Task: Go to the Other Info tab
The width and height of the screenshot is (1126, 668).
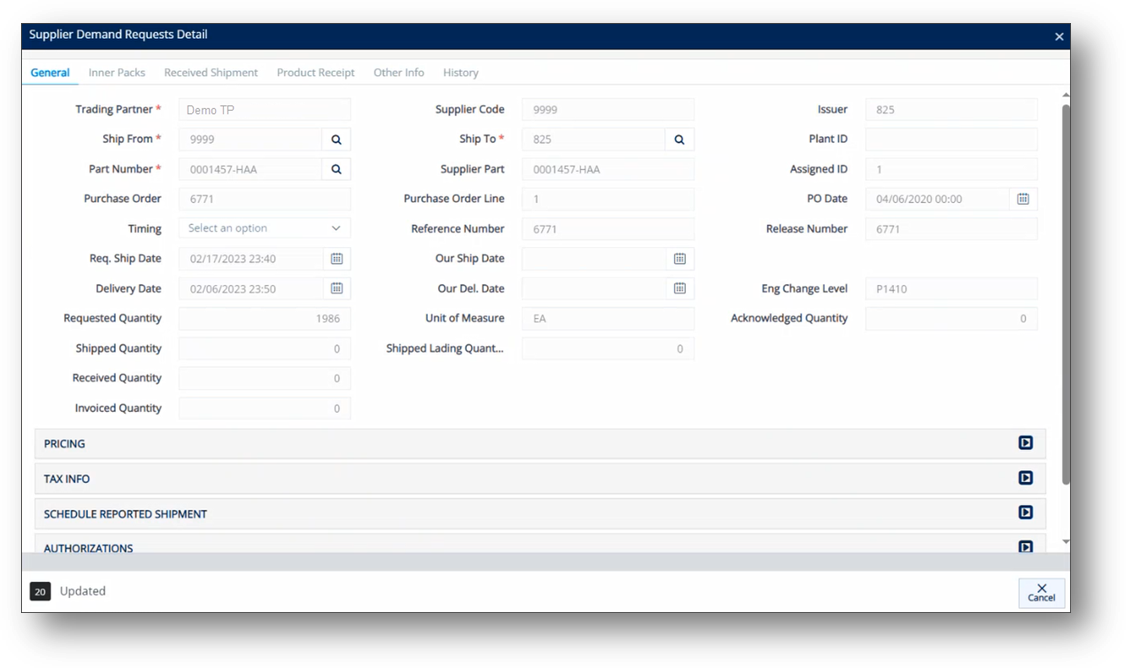Action: tap(399, 73)
